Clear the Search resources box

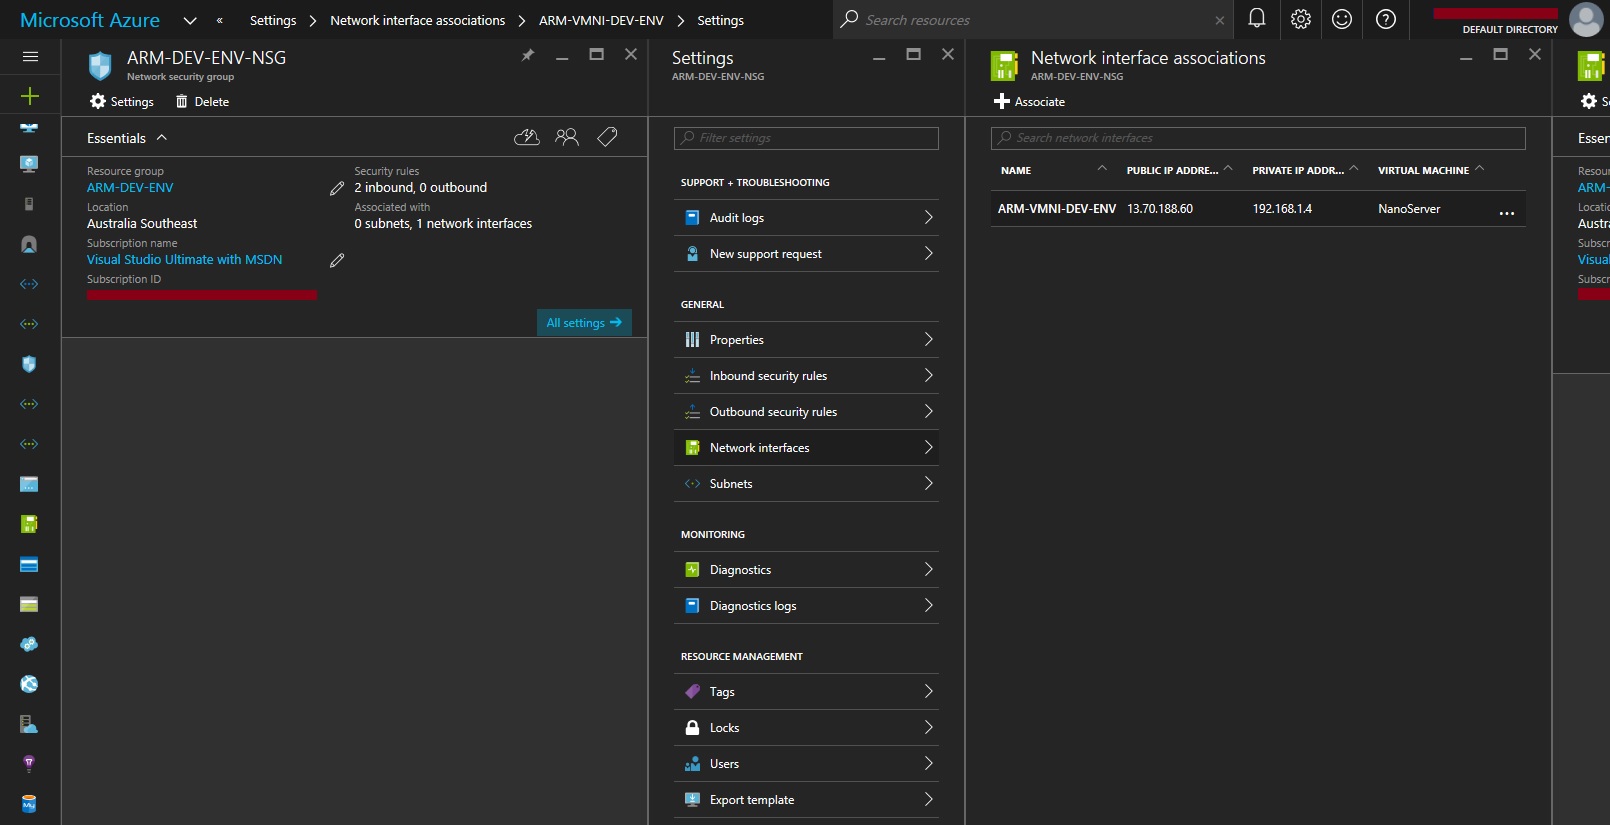tap(1219, 20)
